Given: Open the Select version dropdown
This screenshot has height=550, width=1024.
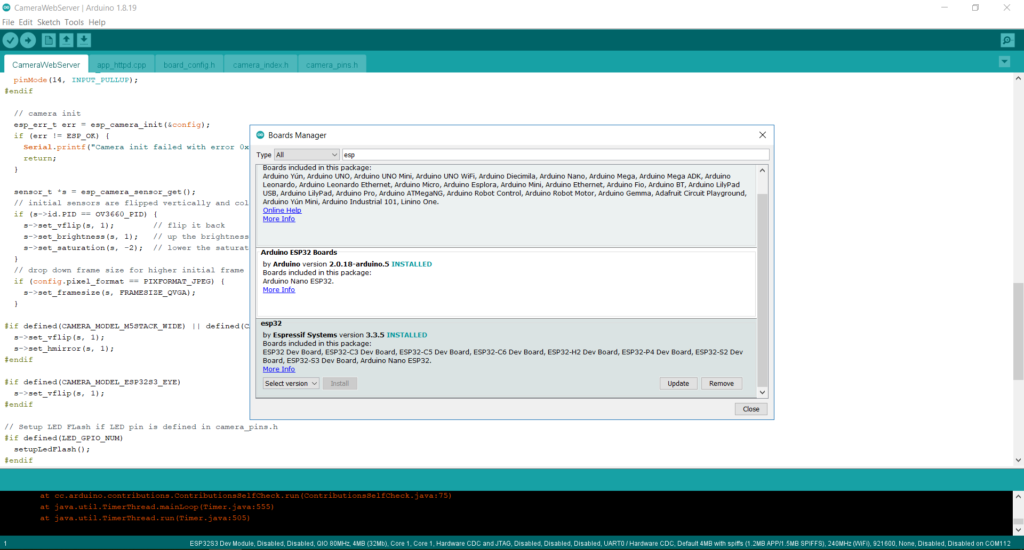Looking at the screenshot, I should pos(291,383).
